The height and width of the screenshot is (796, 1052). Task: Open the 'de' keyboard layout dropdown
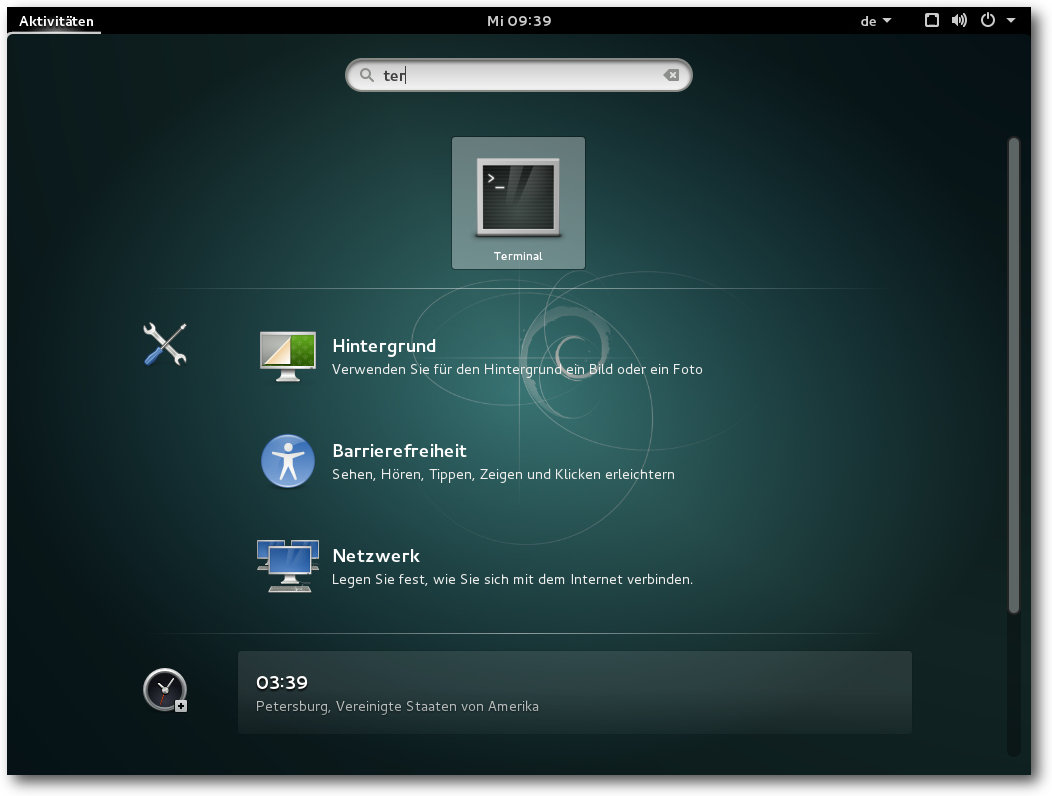coord(876,21)
